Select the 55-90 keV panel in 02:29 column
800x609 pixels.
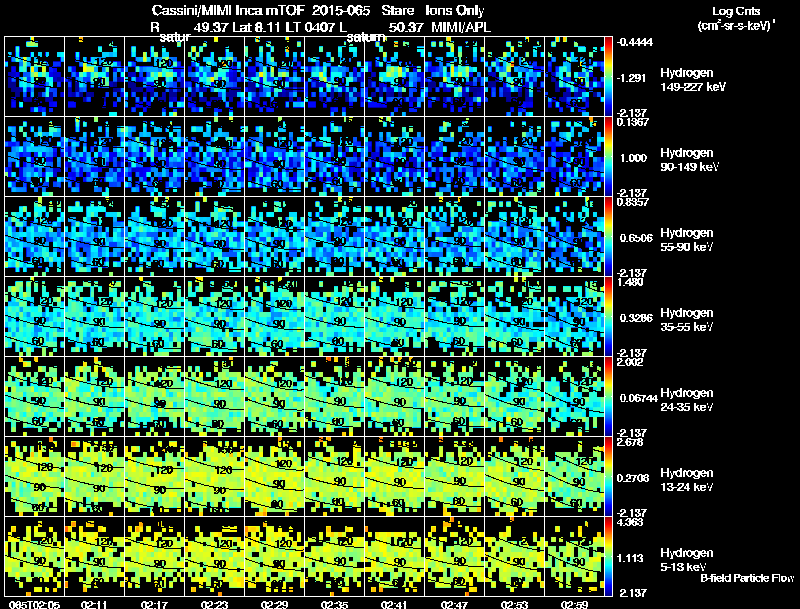(x=274, y=236)
